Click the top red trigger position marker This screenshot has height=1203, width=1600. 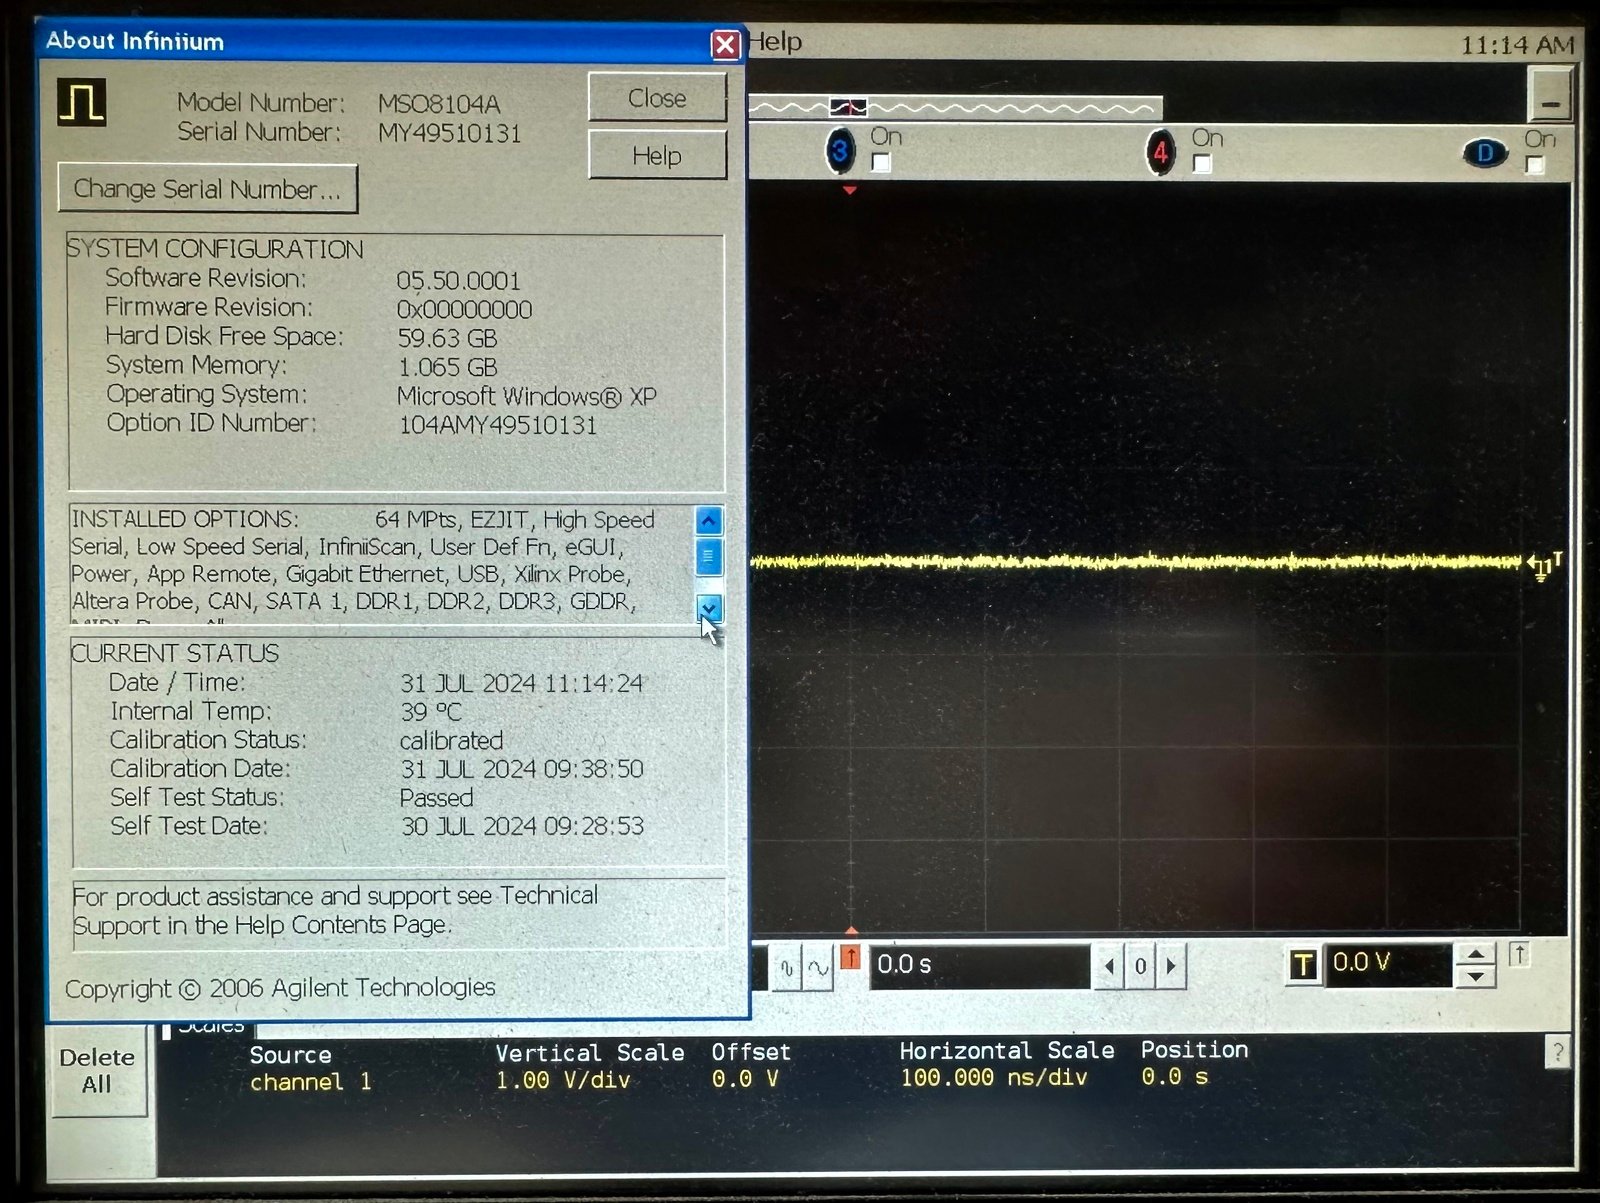coord(849,190)
